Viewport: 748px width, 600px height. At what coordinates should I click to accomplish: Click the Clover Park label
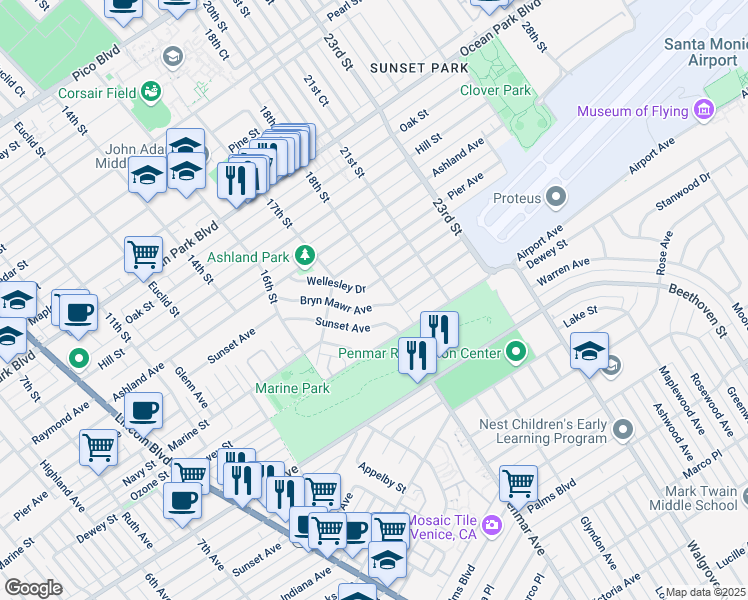point(495,90)
